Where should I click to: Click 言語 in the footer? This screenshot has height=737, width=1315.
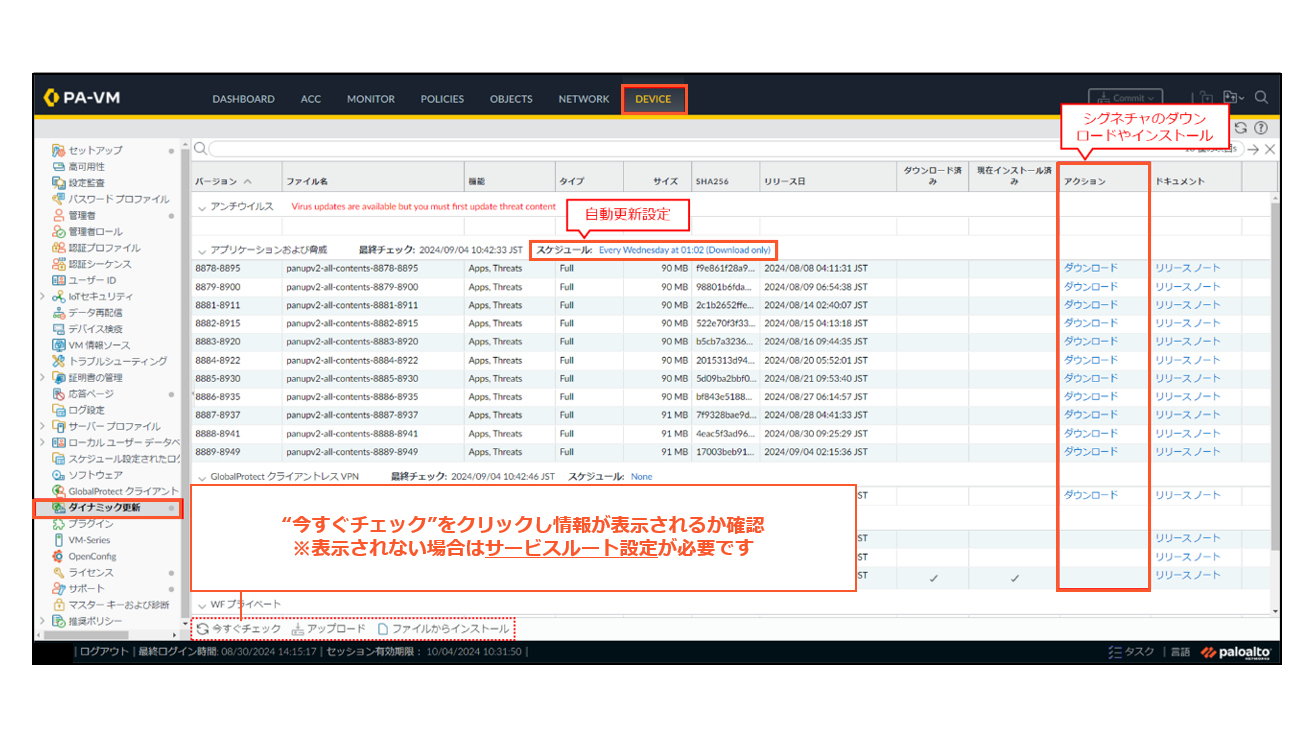[x=1180, y=652]
